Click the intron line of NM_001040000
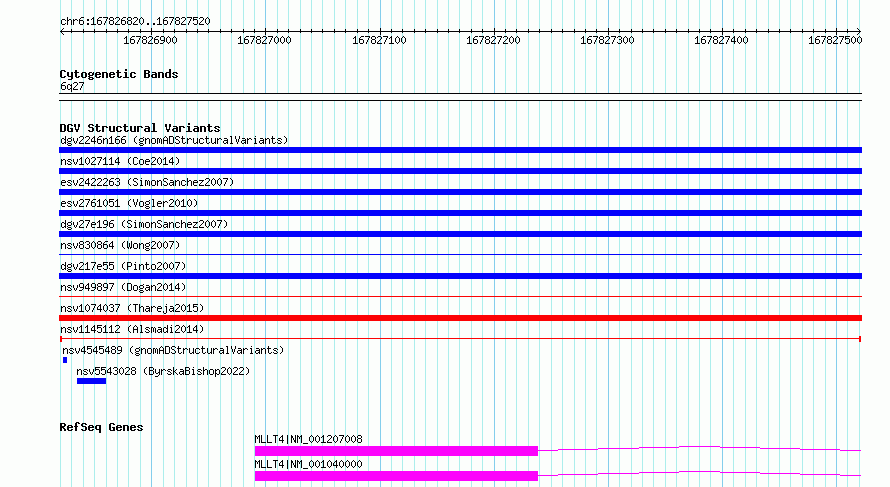Image resolution: width=890 pixels, height=487 pixels. tap(700, 472)
